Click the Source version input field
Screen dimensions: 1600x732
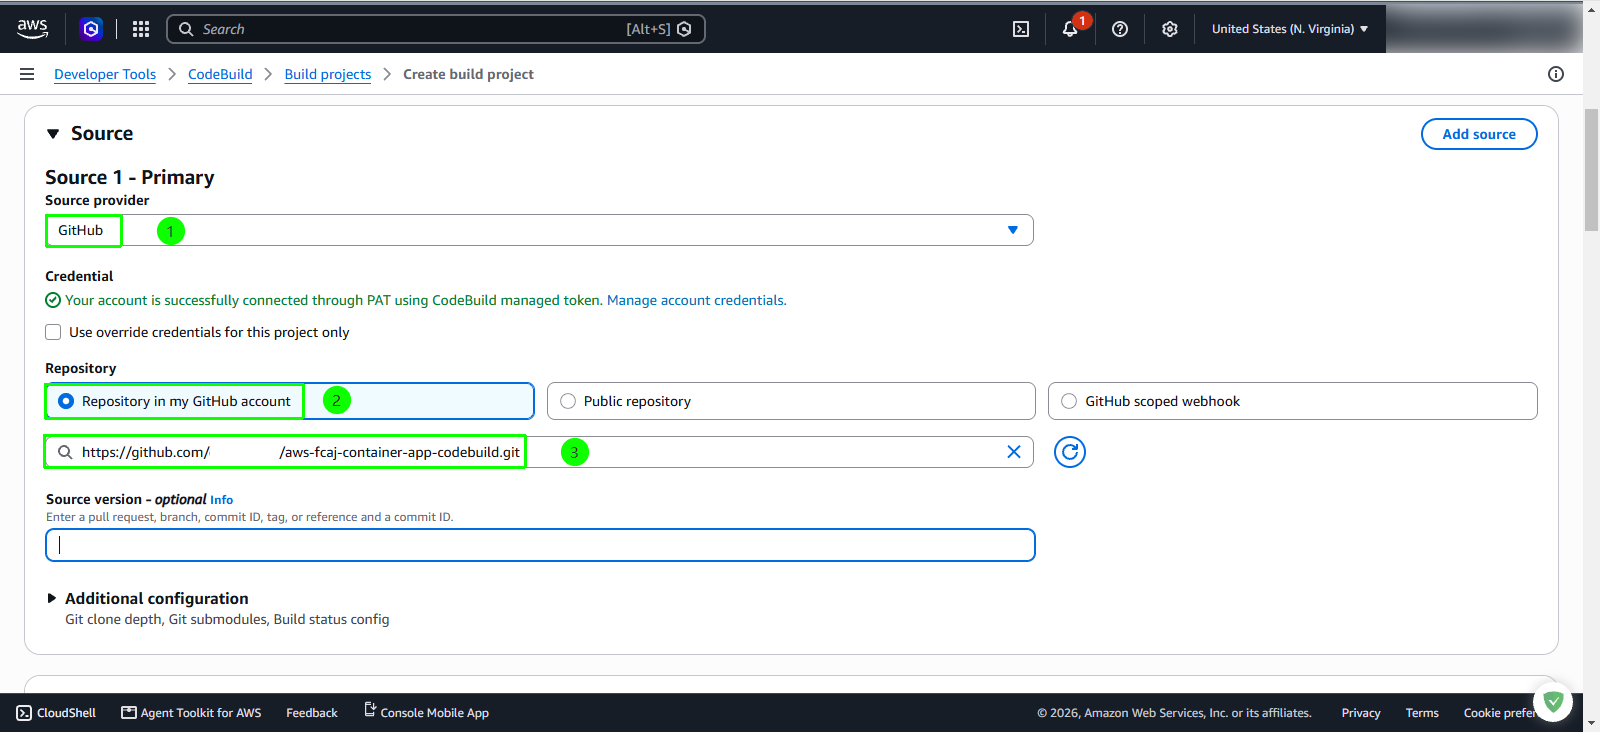[540, 545]
